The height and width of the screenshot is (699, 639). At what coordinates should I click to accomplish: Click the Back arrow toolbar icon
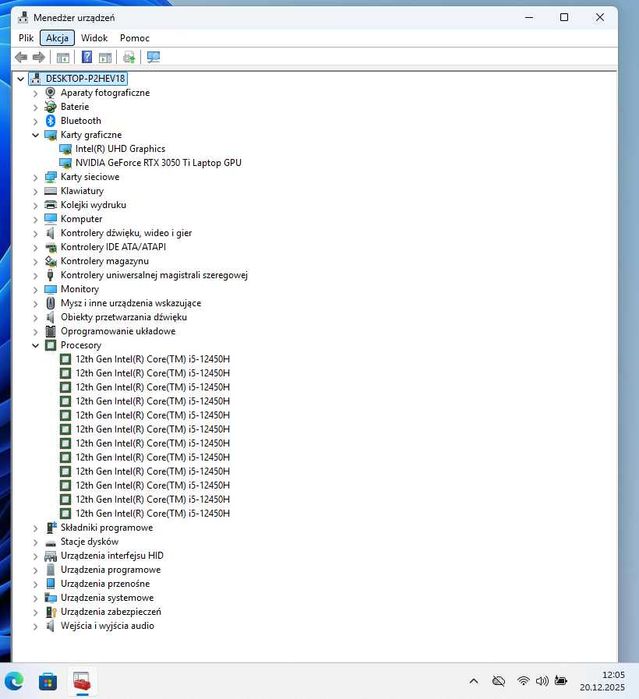point(21,57)
